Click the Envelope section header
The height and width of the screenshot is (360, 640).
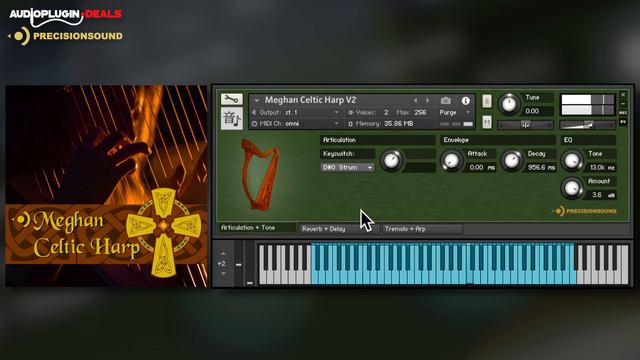point(498,140)
